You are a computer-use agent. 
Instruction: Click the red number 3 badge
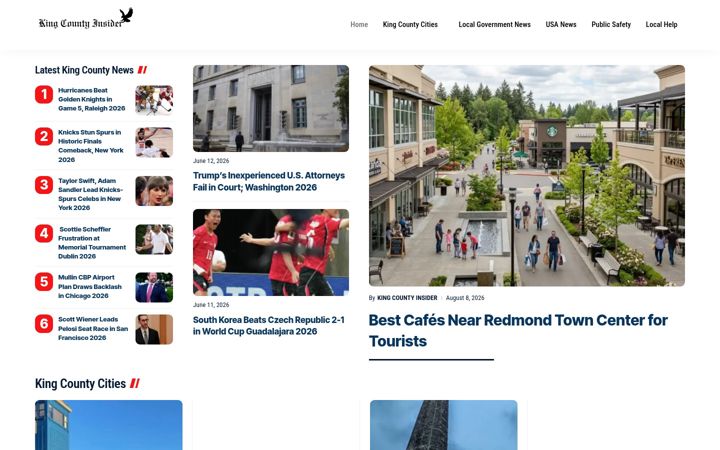pyautogui.click(x=44, y=185)
